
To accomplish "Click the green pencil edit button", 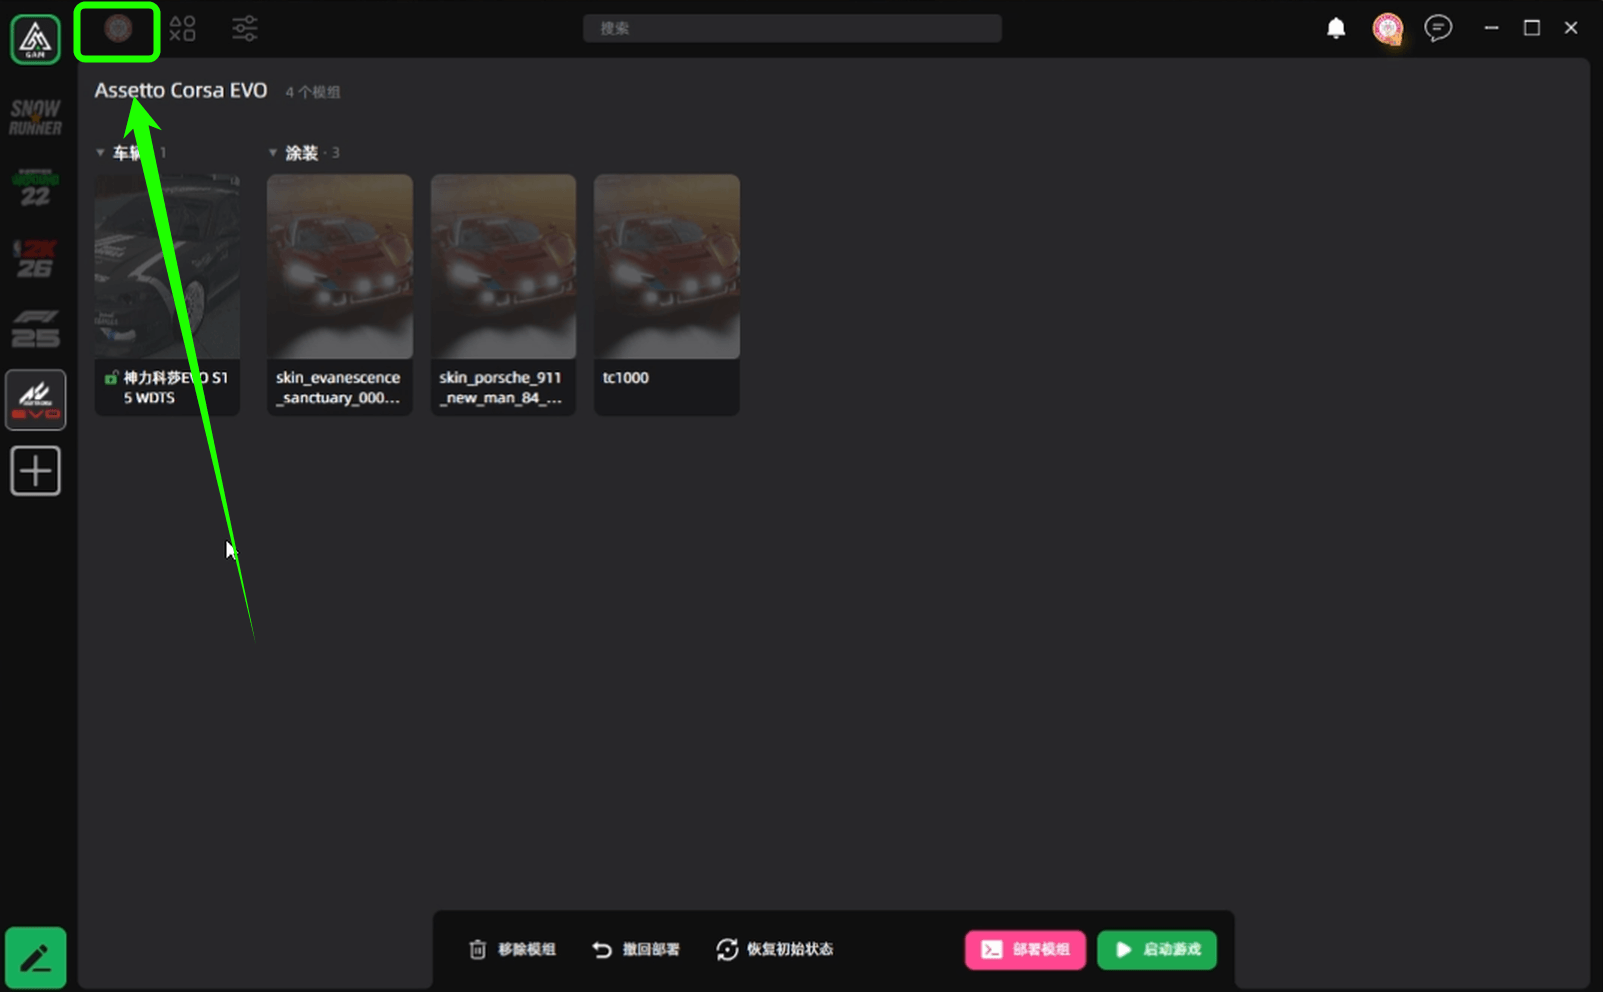I will pos(36,958).
